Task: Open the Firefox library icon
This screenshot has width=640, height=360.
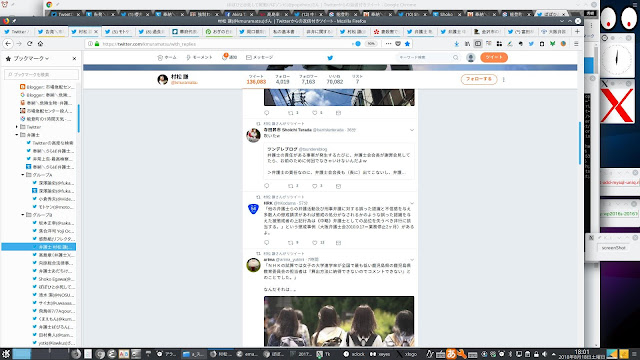Action: tap(467, 44)
